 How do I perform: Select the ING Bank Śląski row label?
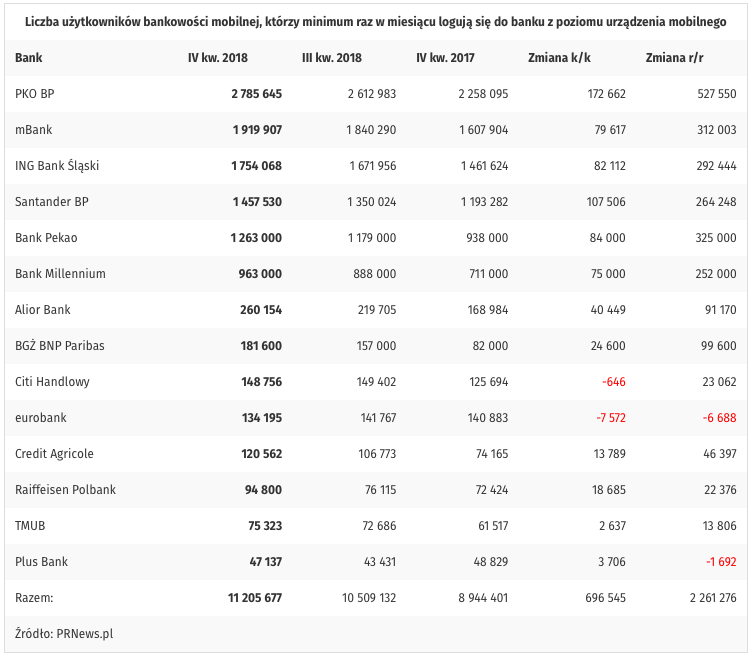click(57, 165)
